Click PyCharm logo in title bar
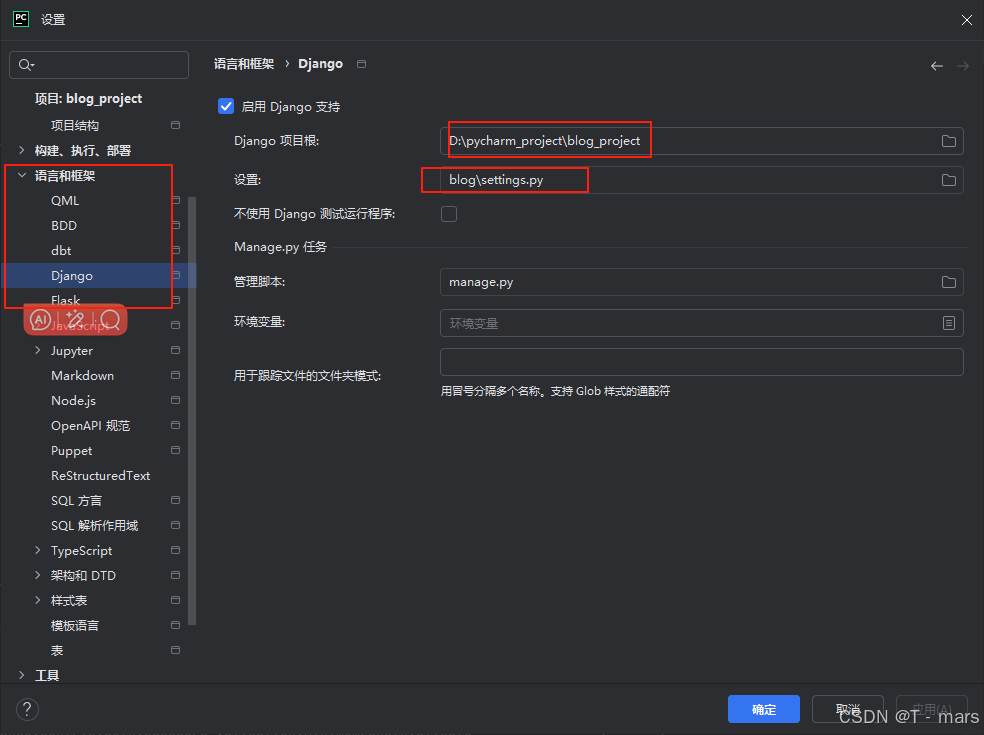Viewport: 984px width, 735px height. coord(21,19)
